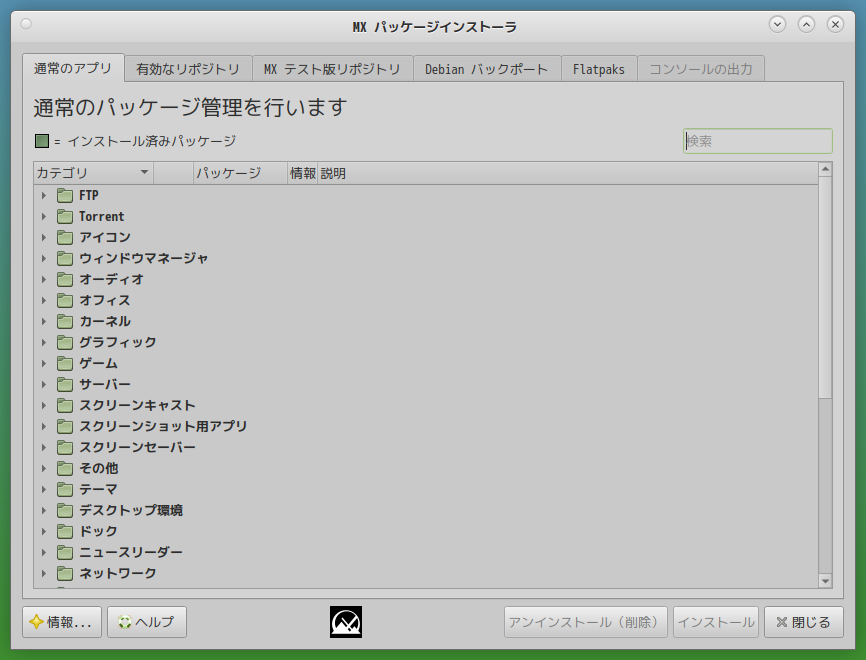This screenshot has width=866, height=660.
Task: Click the title bar window menu circle
Action: [26, 24]
